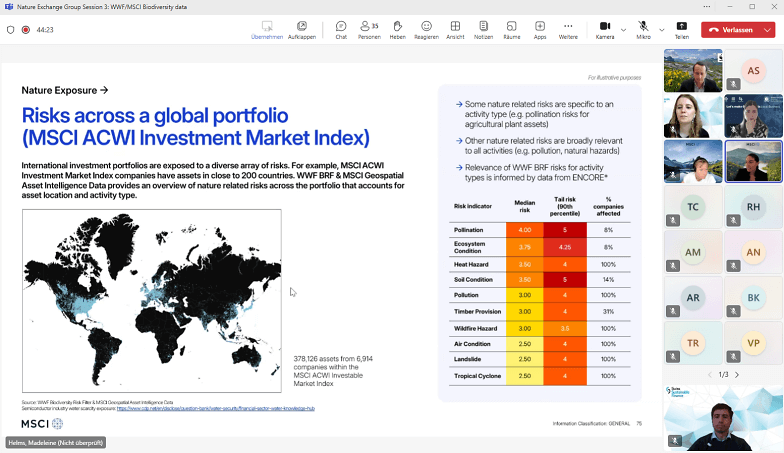Show the Personen participants list
Viewport: 784px width, 453px height.
click(x=369, y=29)
